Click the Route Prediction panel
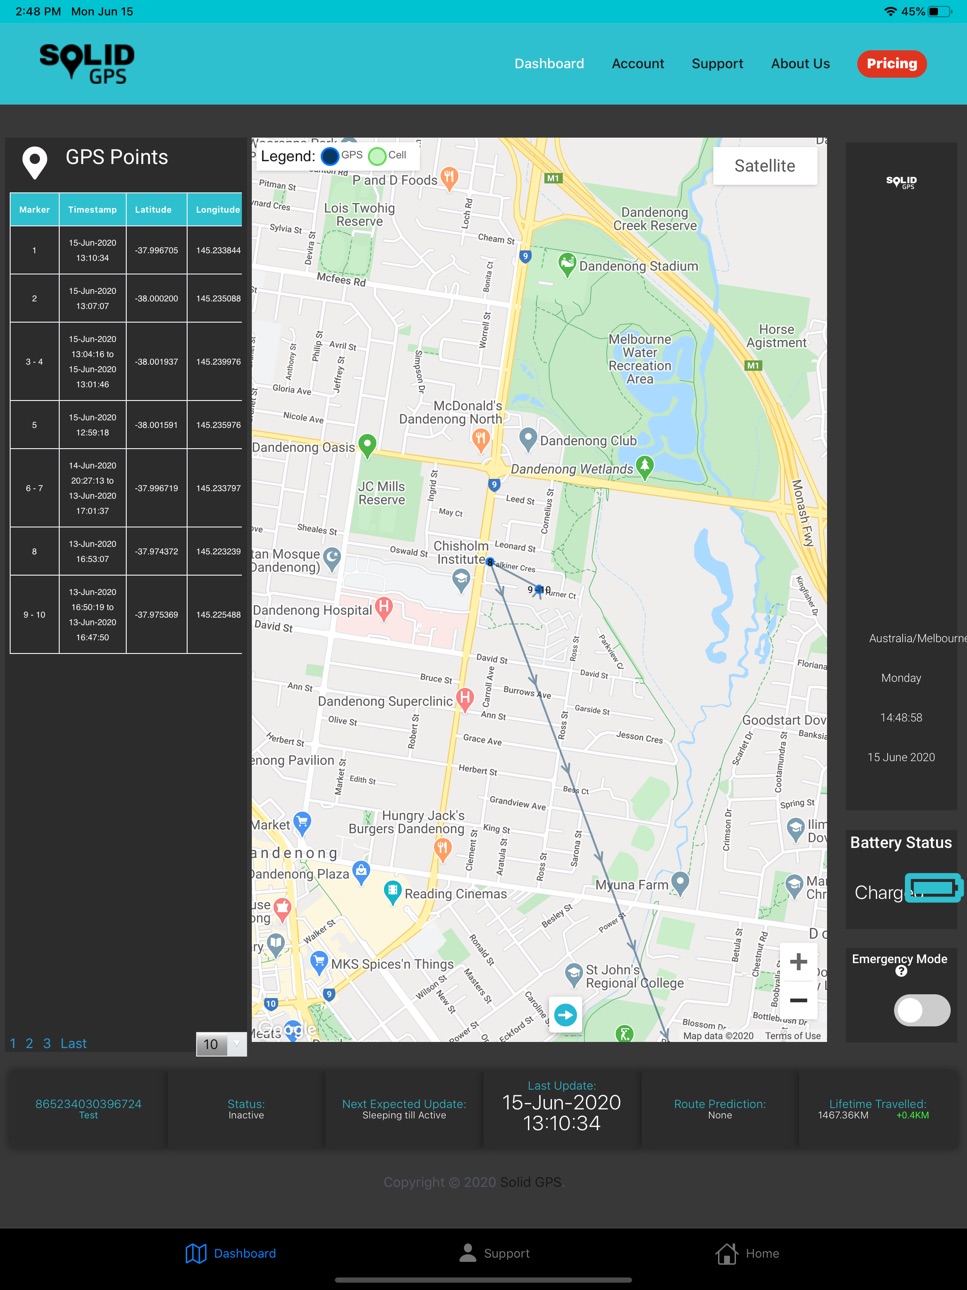 720,1109
